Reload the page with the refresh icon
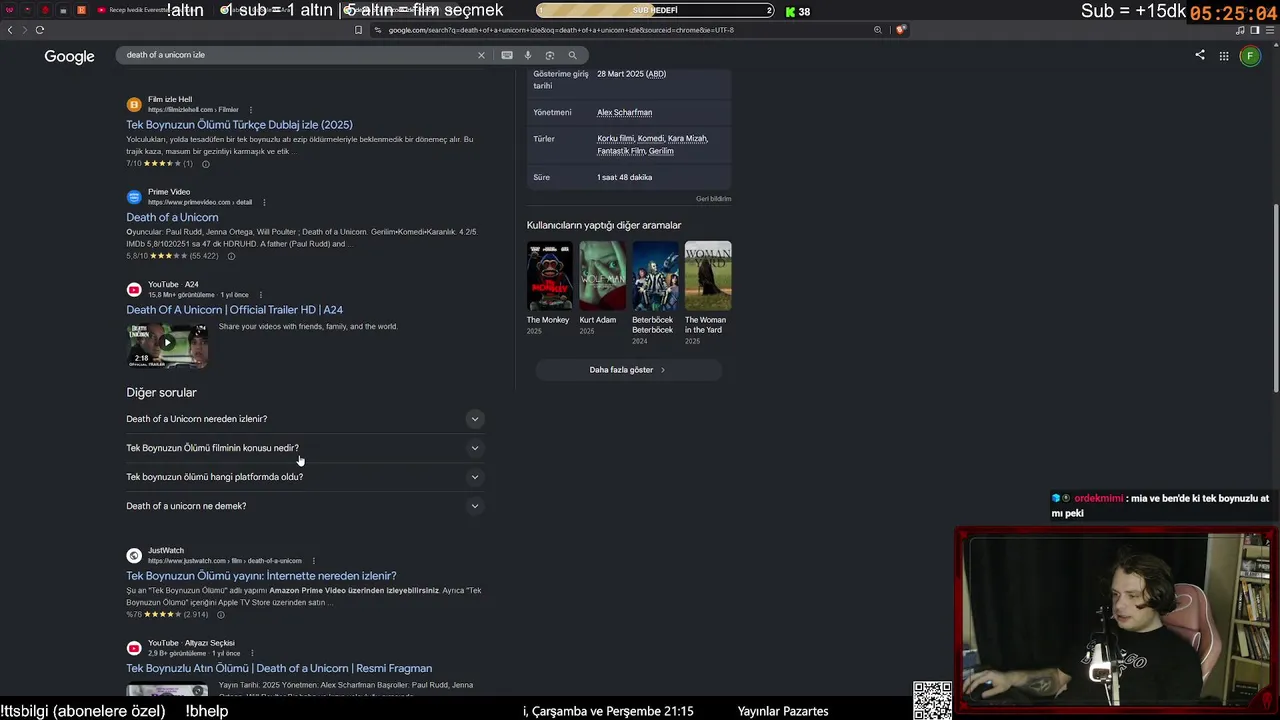The image size is (1280, 720). click(40, 30)
